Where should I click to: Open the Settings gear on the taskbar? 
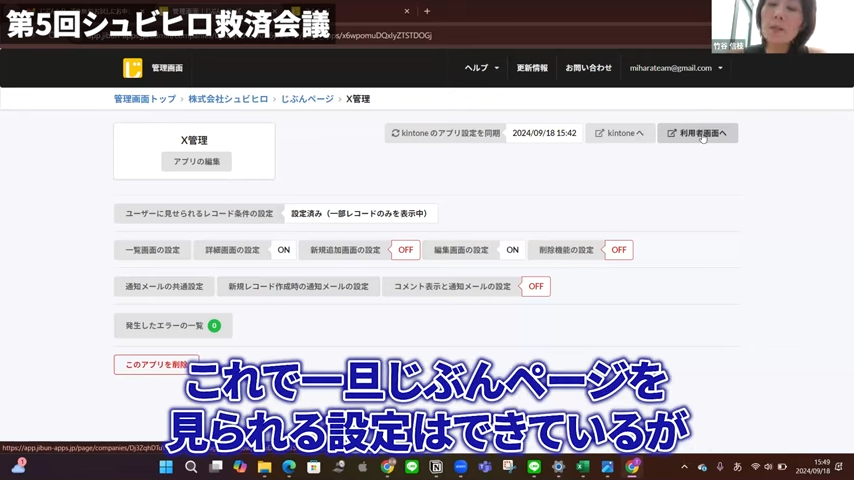558,467
